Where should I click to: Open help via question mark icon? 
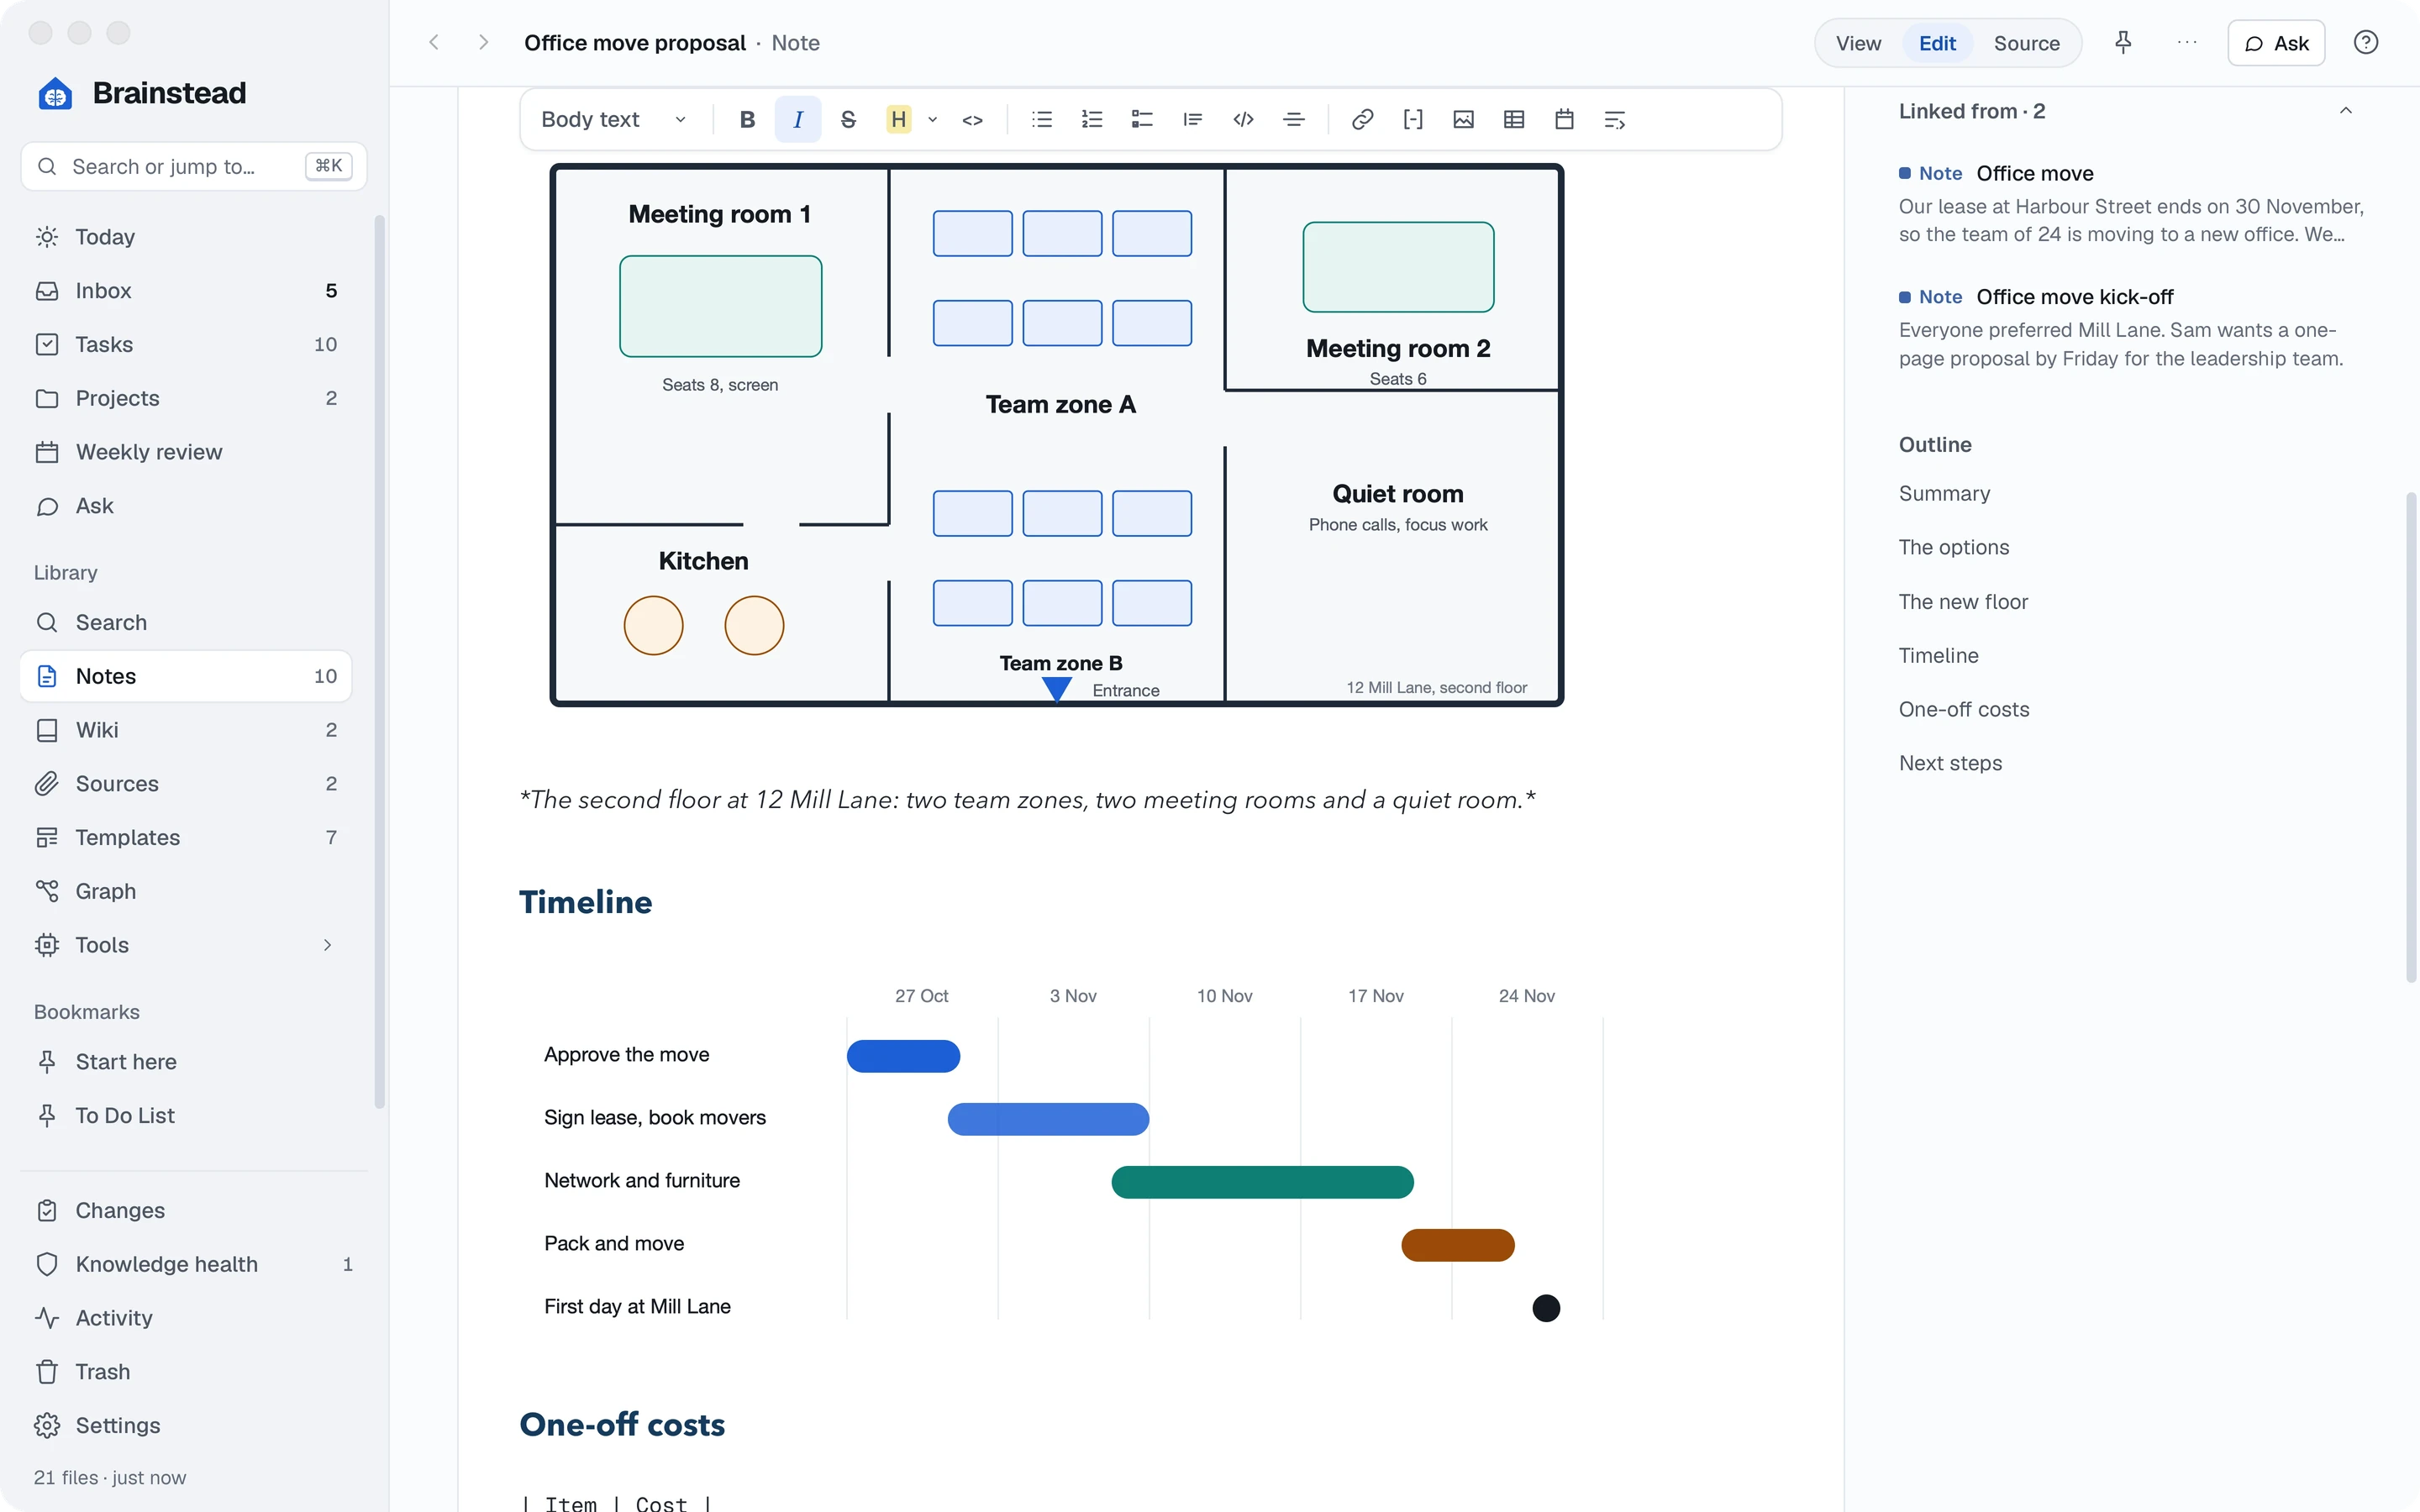[x=2366, y=43]
